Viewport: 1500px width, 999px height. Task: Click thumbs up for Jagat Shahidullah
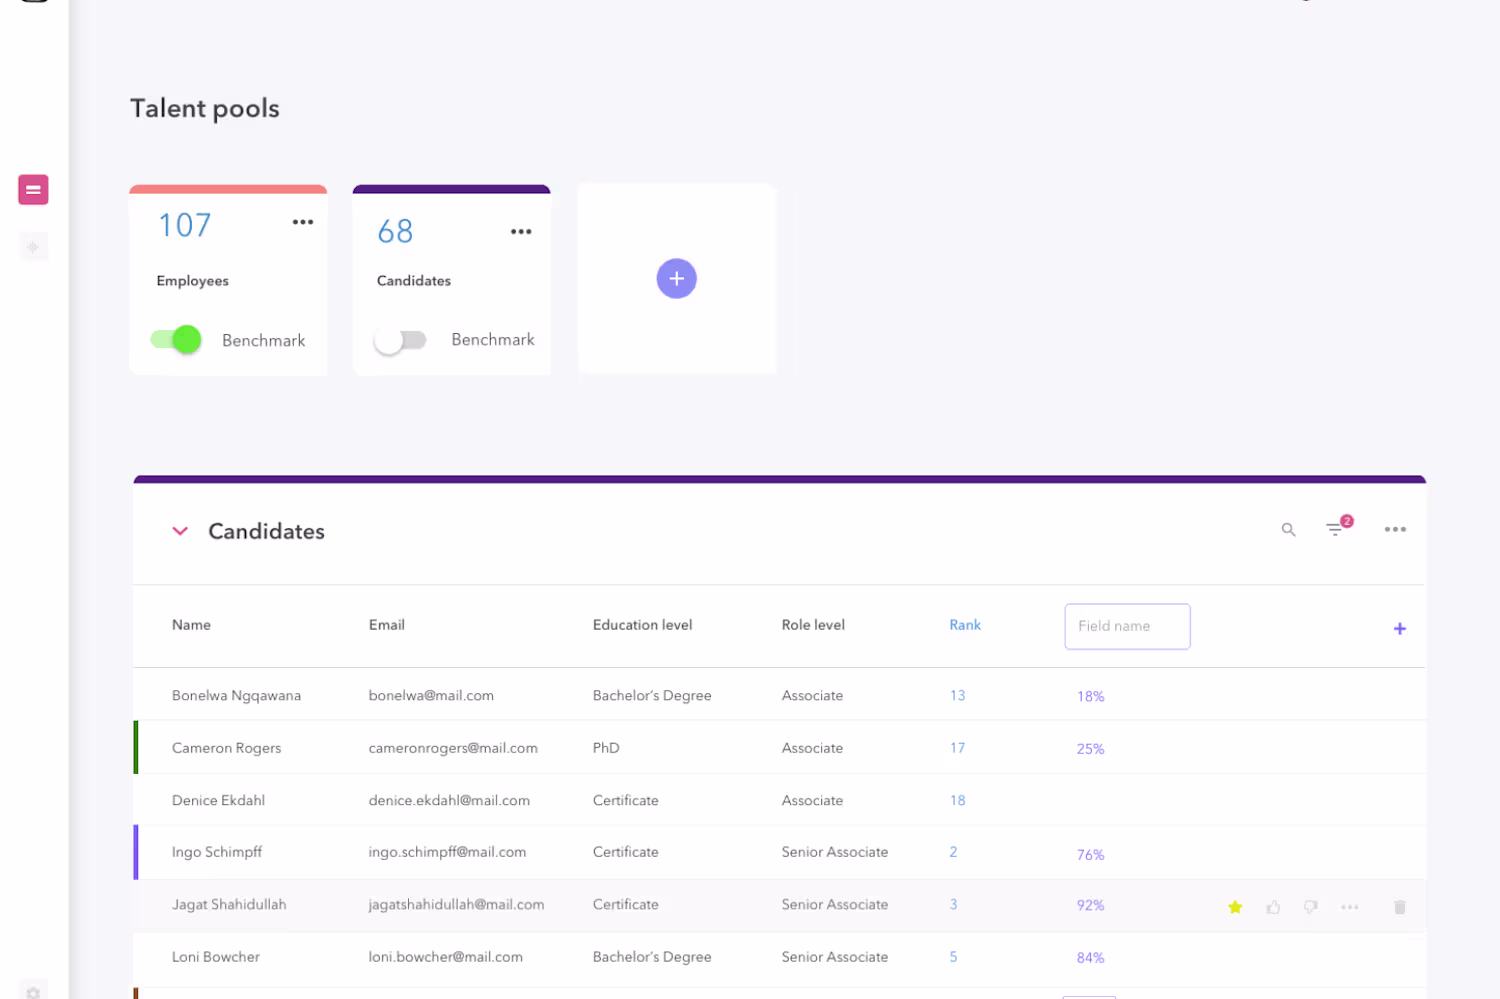[x=1273, y=907]
